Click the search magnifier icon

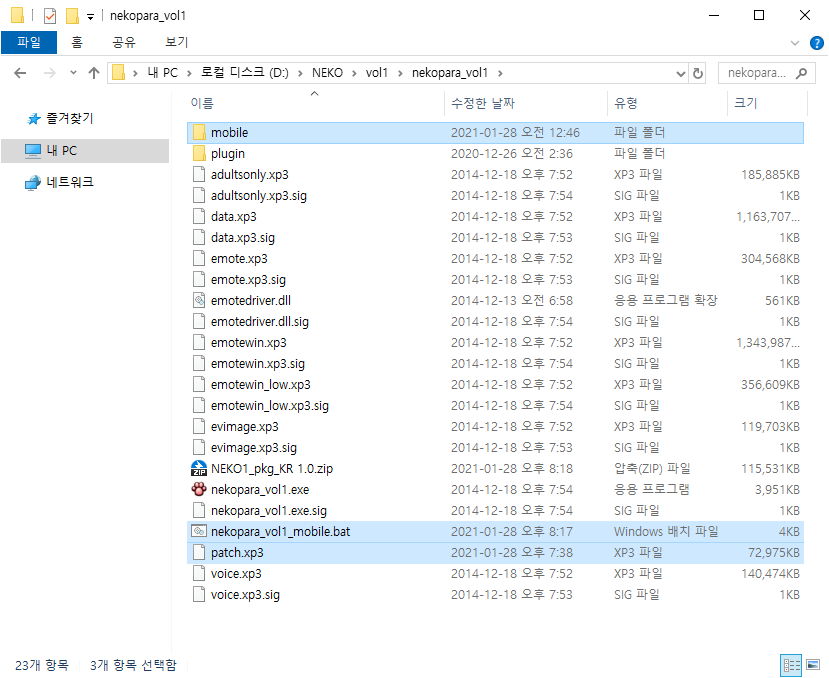[802, 73]
